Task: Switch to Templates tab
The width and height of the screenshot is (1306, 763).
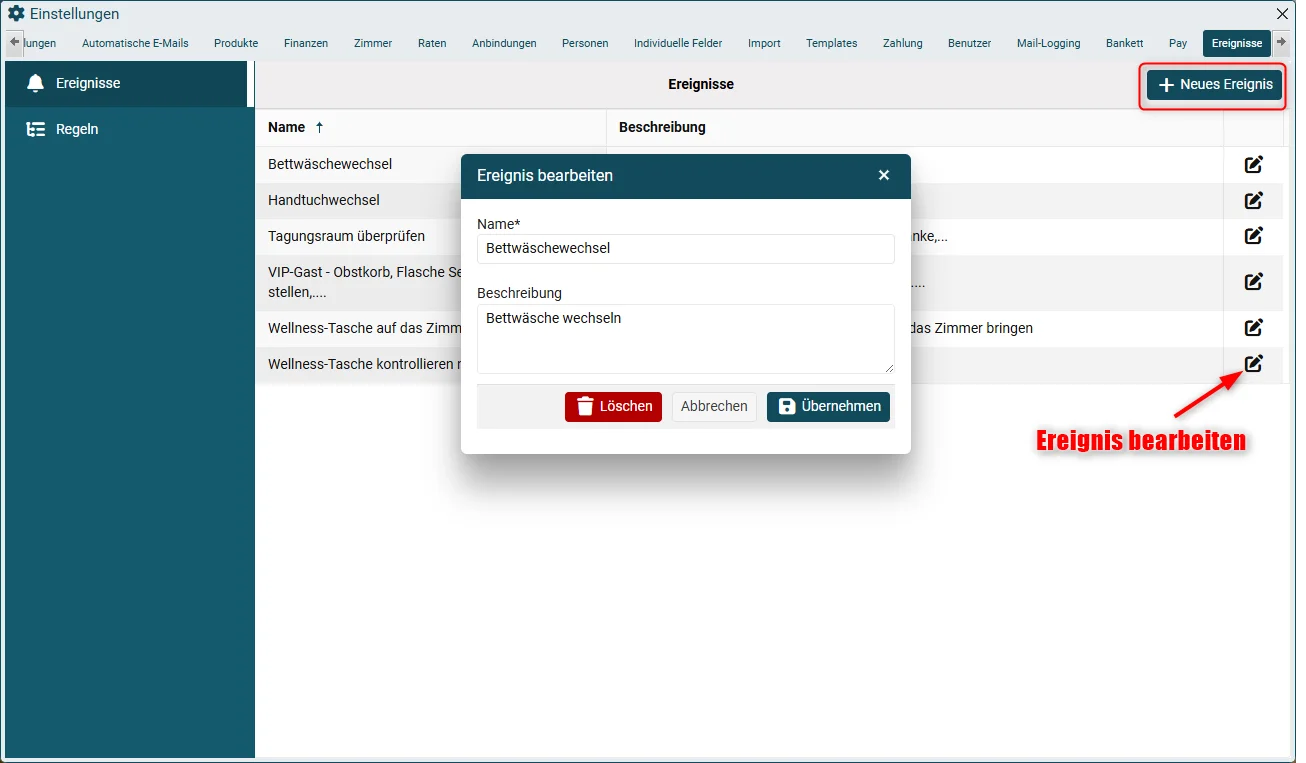Action: (x=832, y=43)
